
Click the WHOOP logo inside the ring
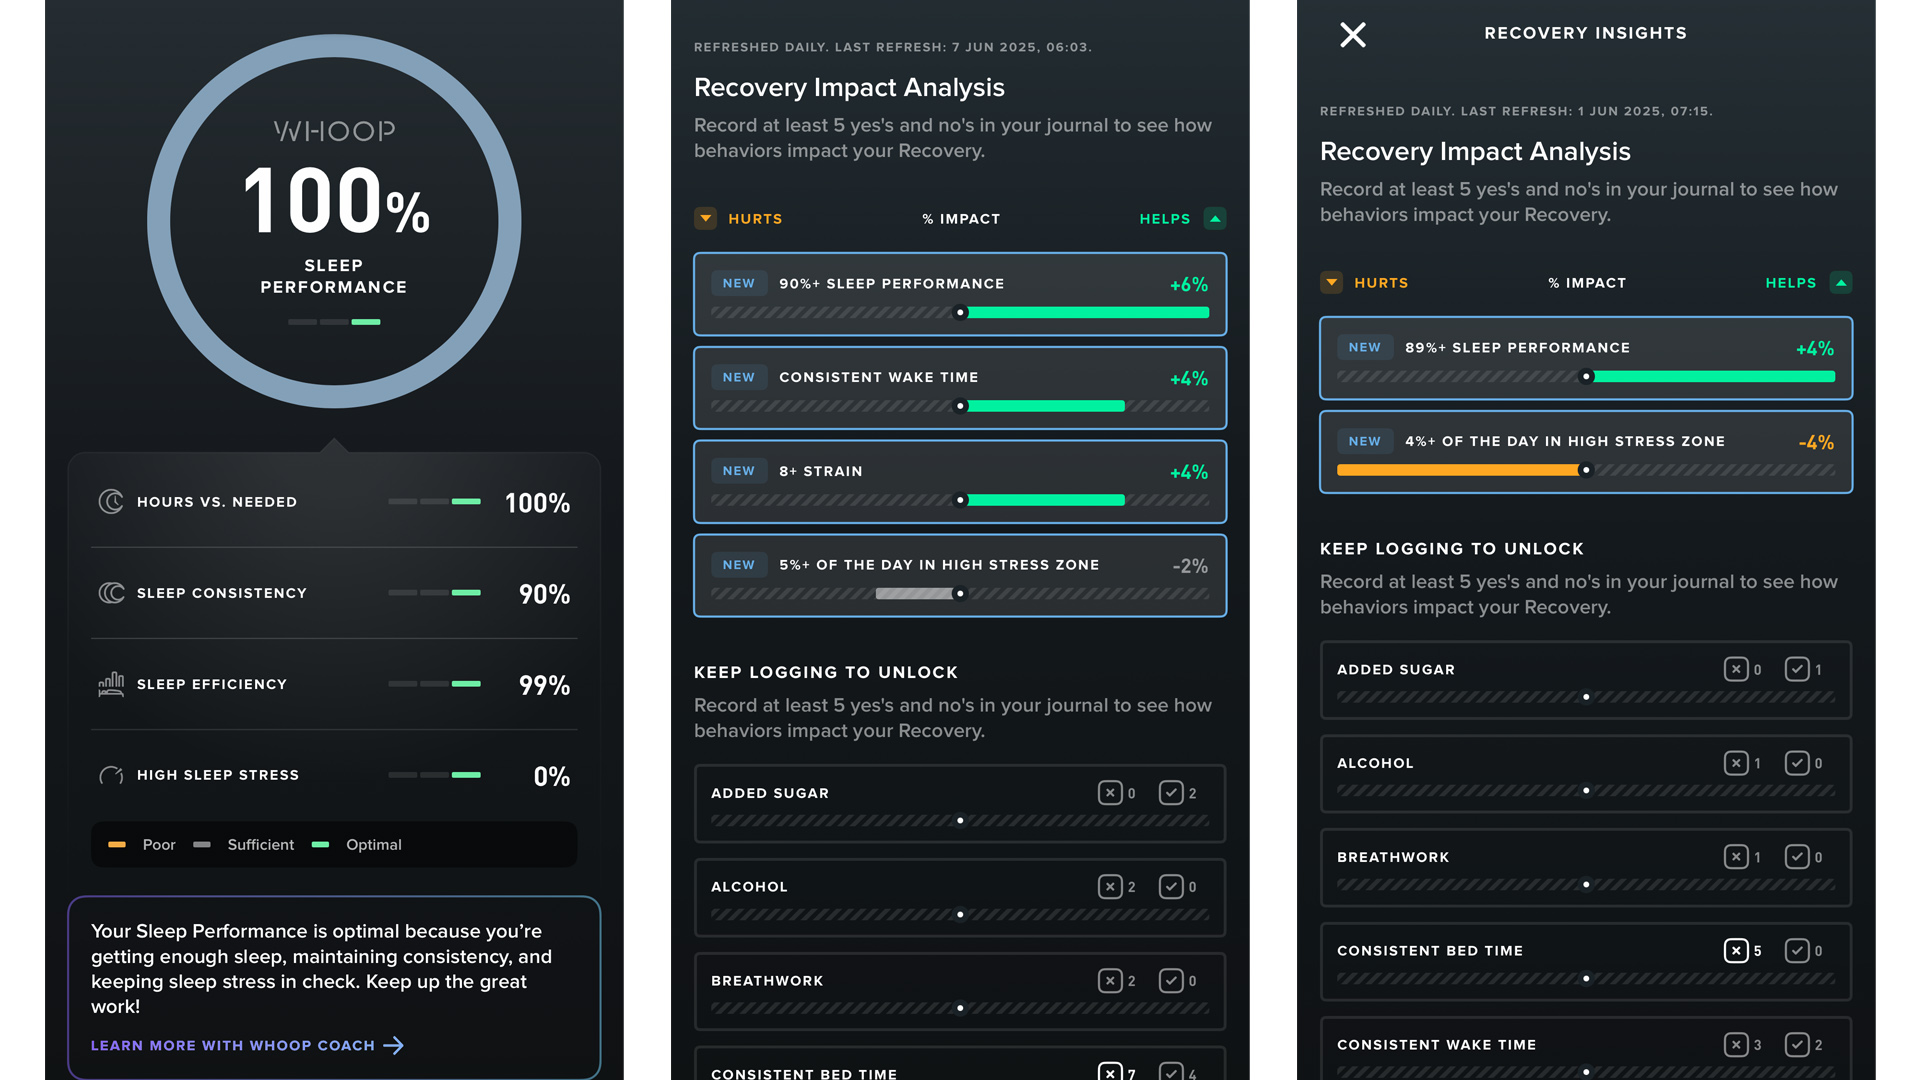(x=334, y=131)
